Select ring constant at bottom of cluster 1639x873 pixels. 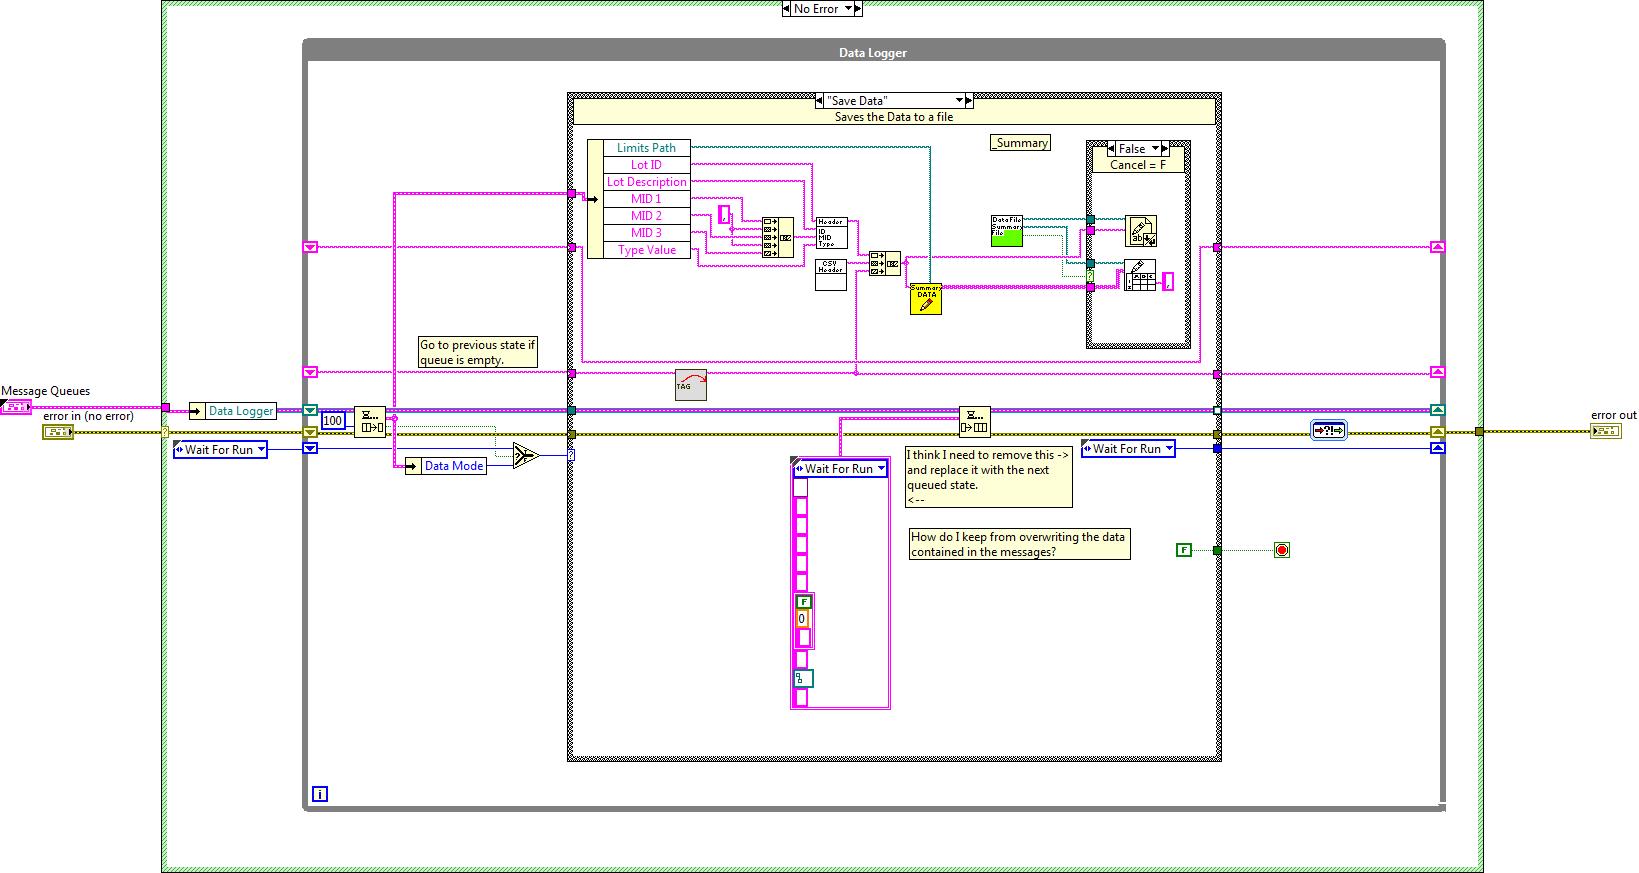pos(804,679)
